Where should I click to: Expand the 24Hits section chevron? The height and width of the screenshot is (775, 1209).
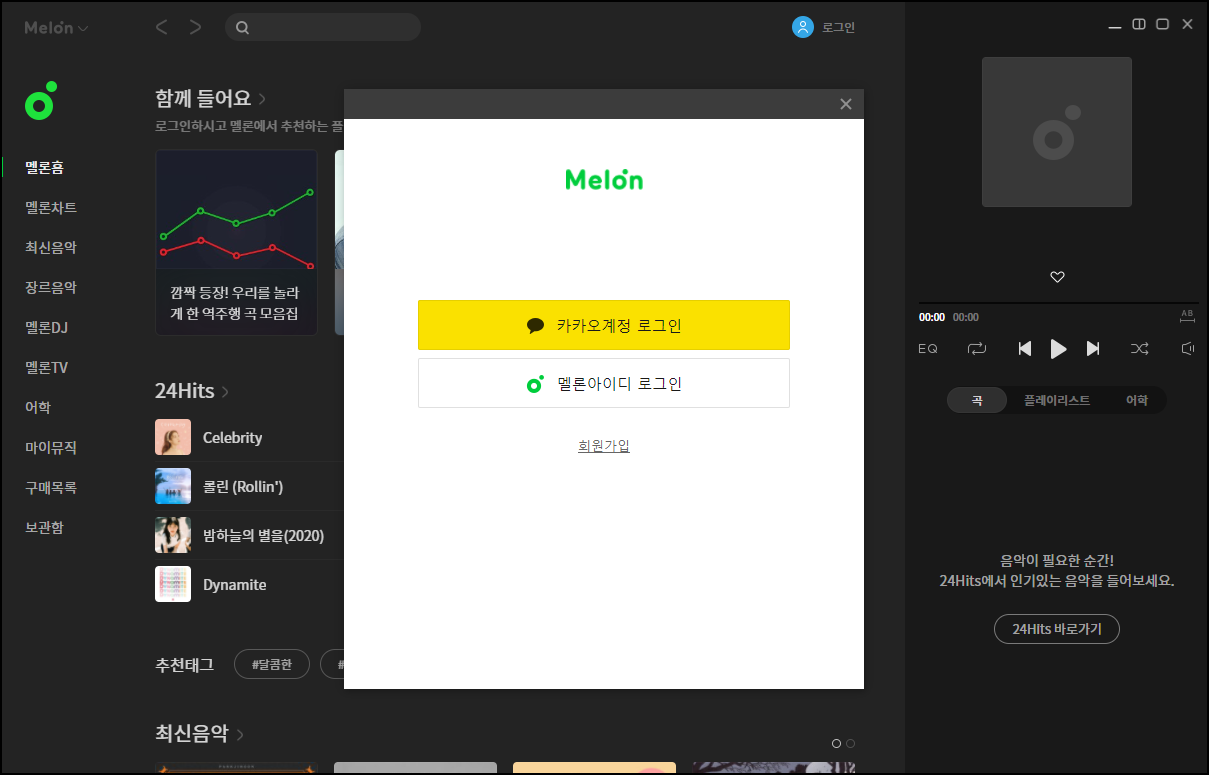[x=225, y=391]
